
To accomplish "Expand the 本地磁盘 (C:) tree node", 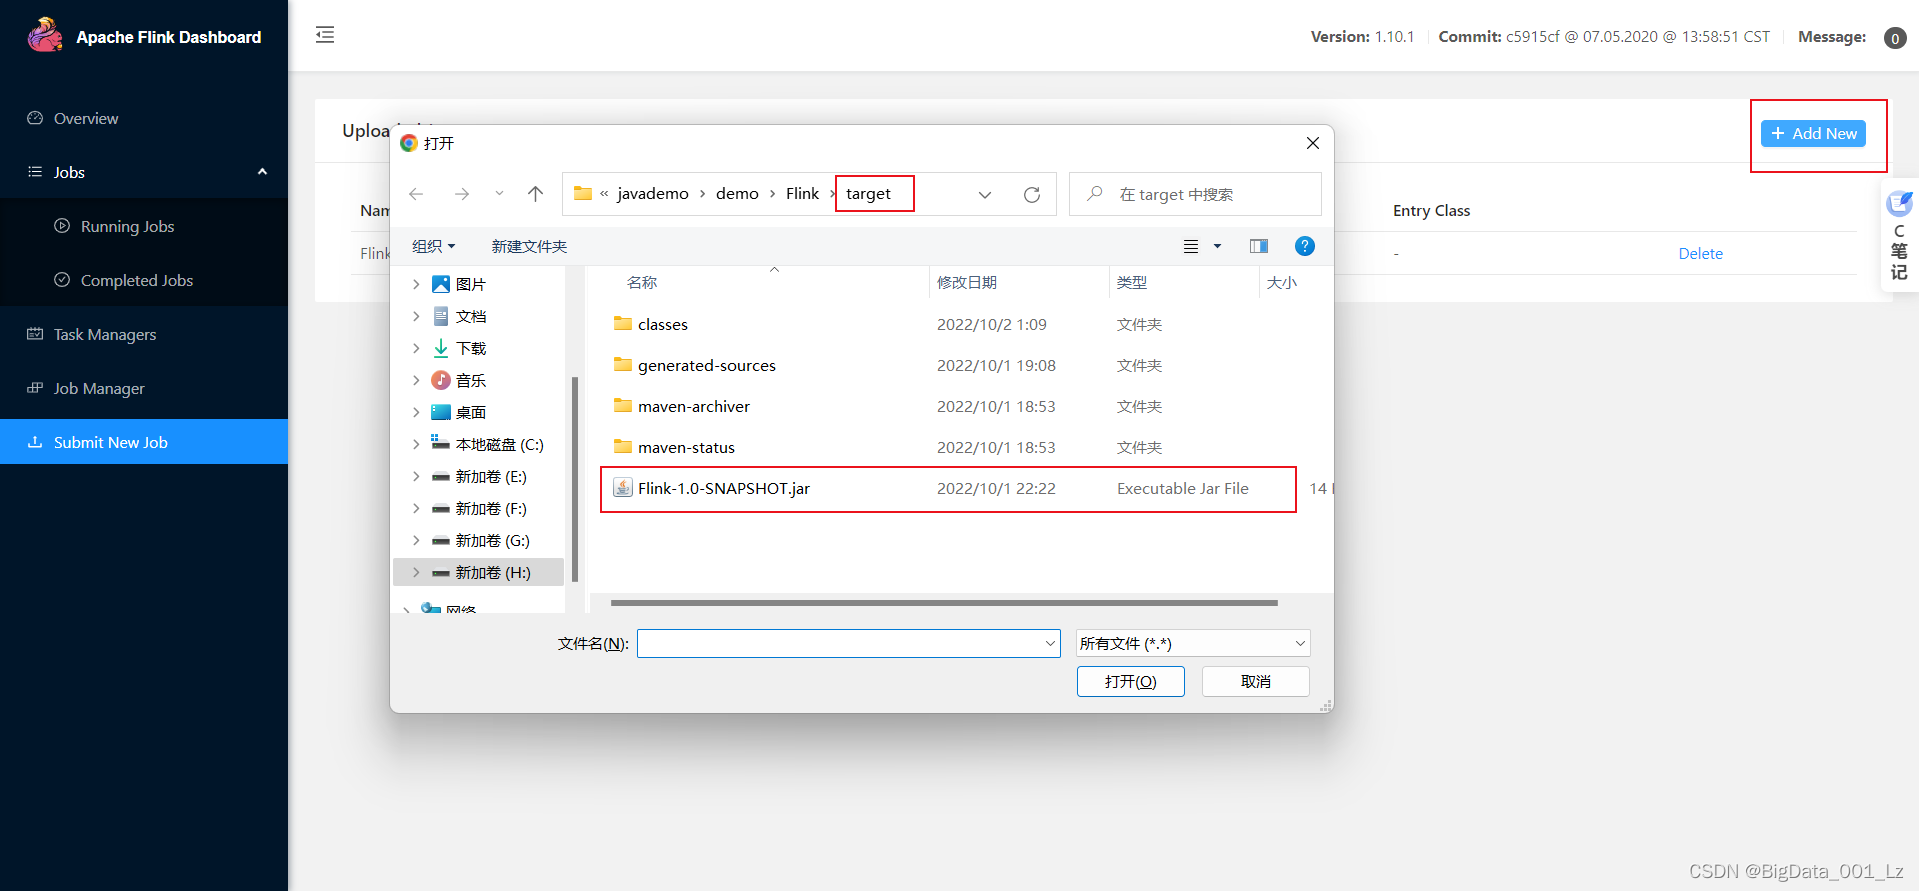I will (x=416, y=445).
